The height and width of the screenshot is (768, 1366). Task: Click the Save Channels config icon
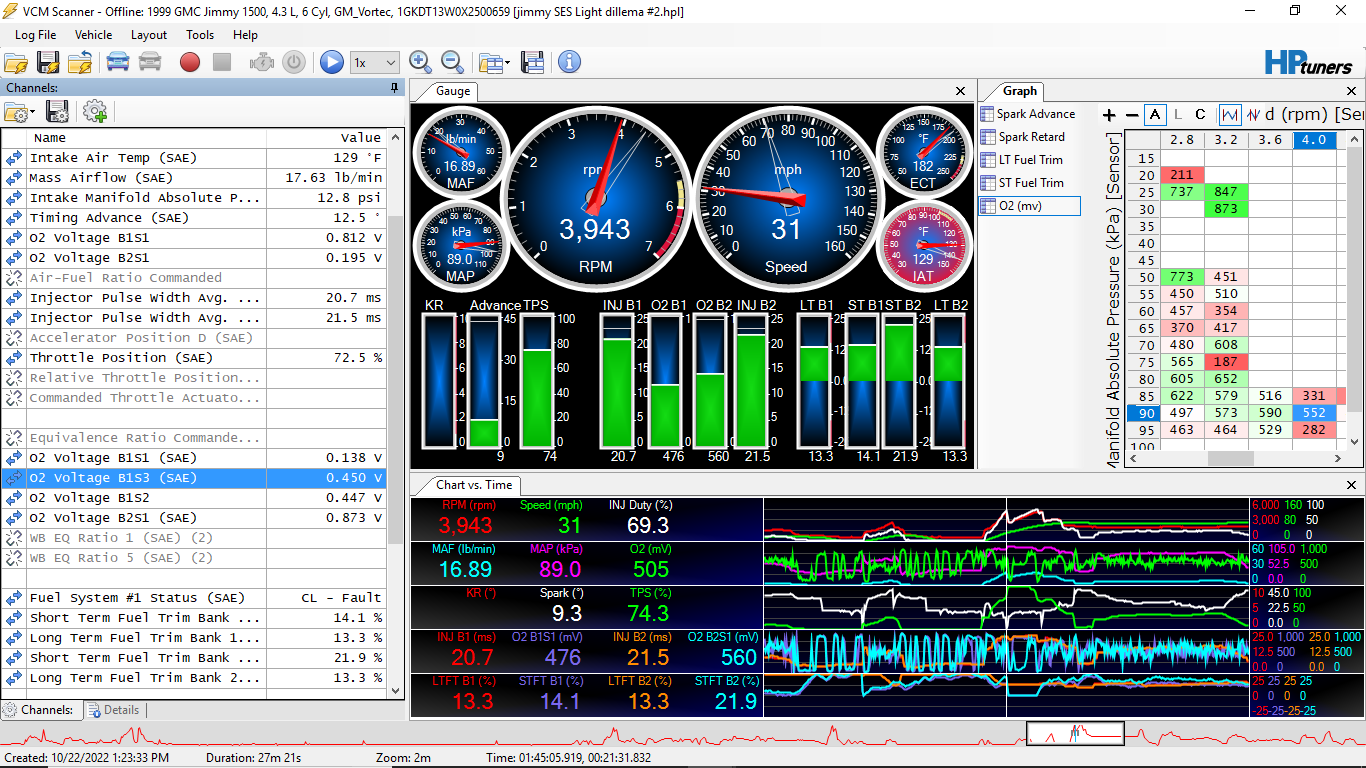(x=58, y=111)
